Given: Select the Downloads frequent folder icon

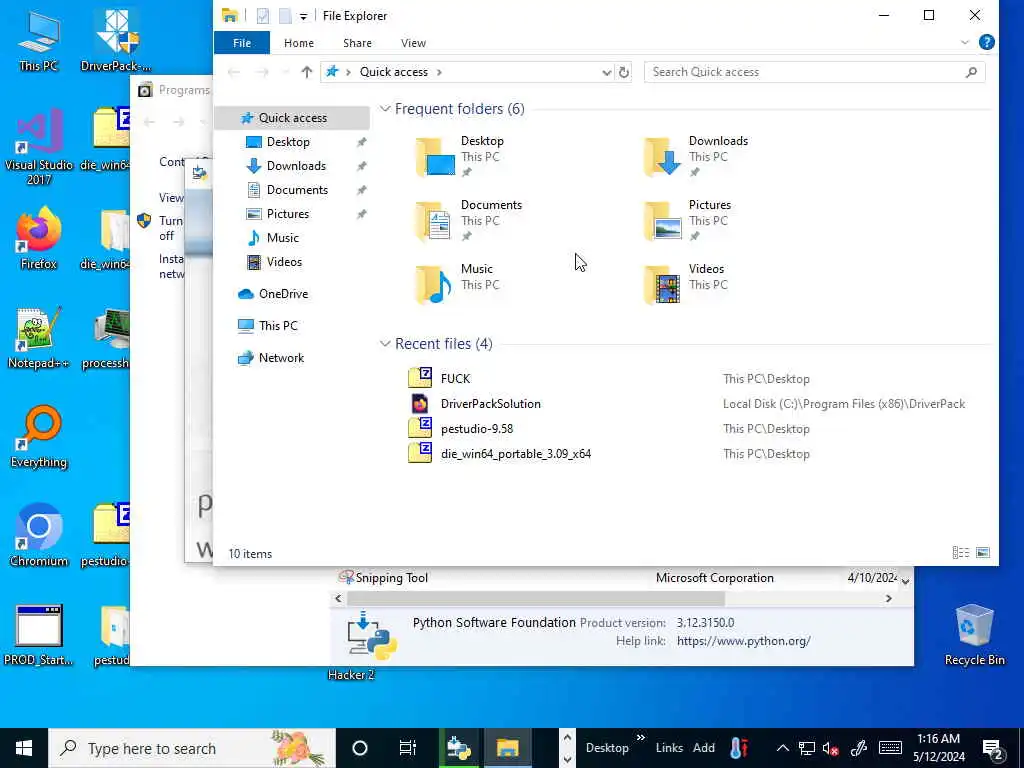Looking at the screenshot, I should pyautogui.click(x=664, y=157).
